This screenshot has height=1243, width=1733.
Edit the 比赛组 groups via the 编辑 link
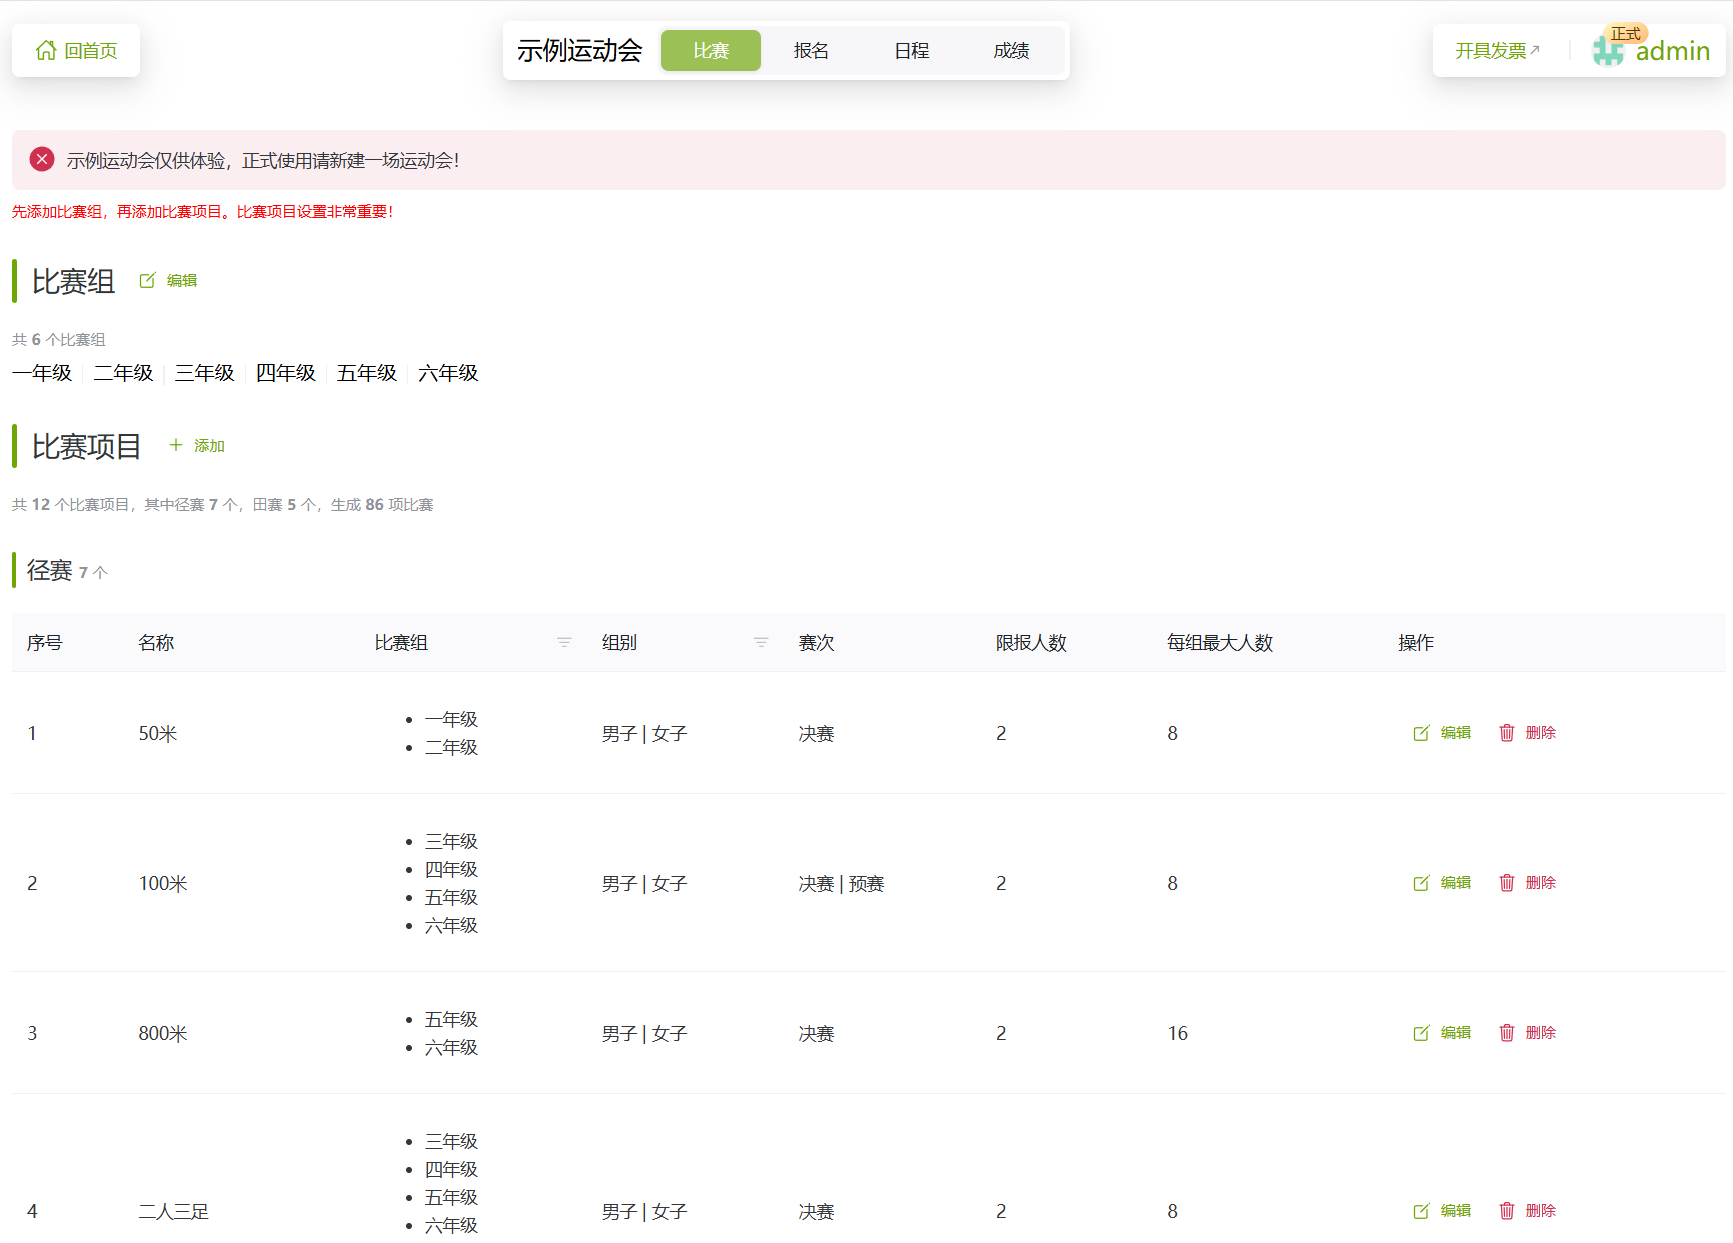pyautogui.click(x=169, y=280)
